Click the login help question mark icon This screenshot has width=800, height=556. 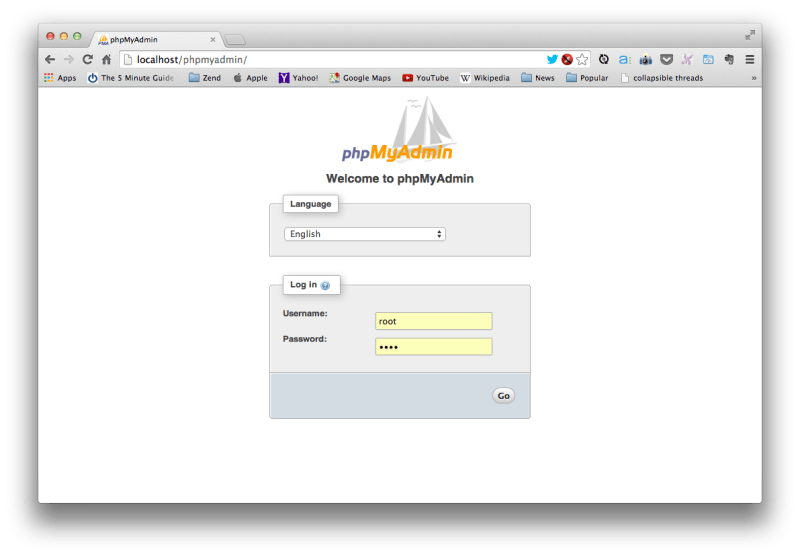(325, 286)
